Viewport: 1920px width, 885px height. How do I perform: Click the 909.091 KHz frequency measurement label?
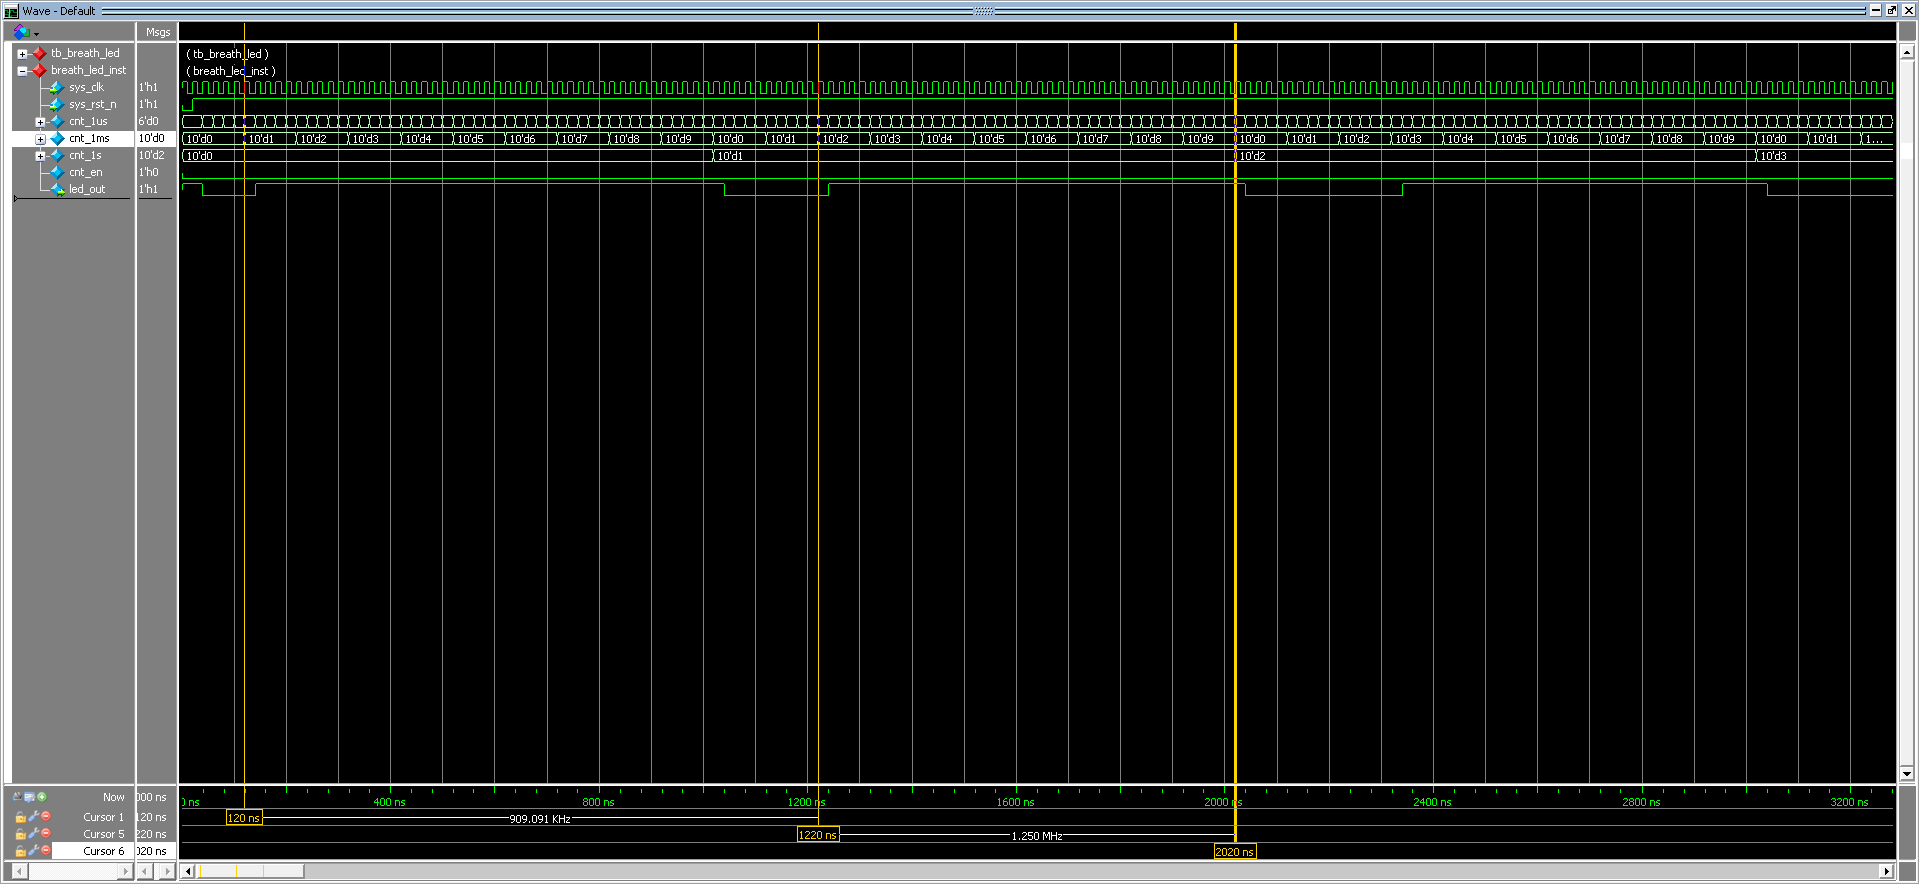(540, 819)
